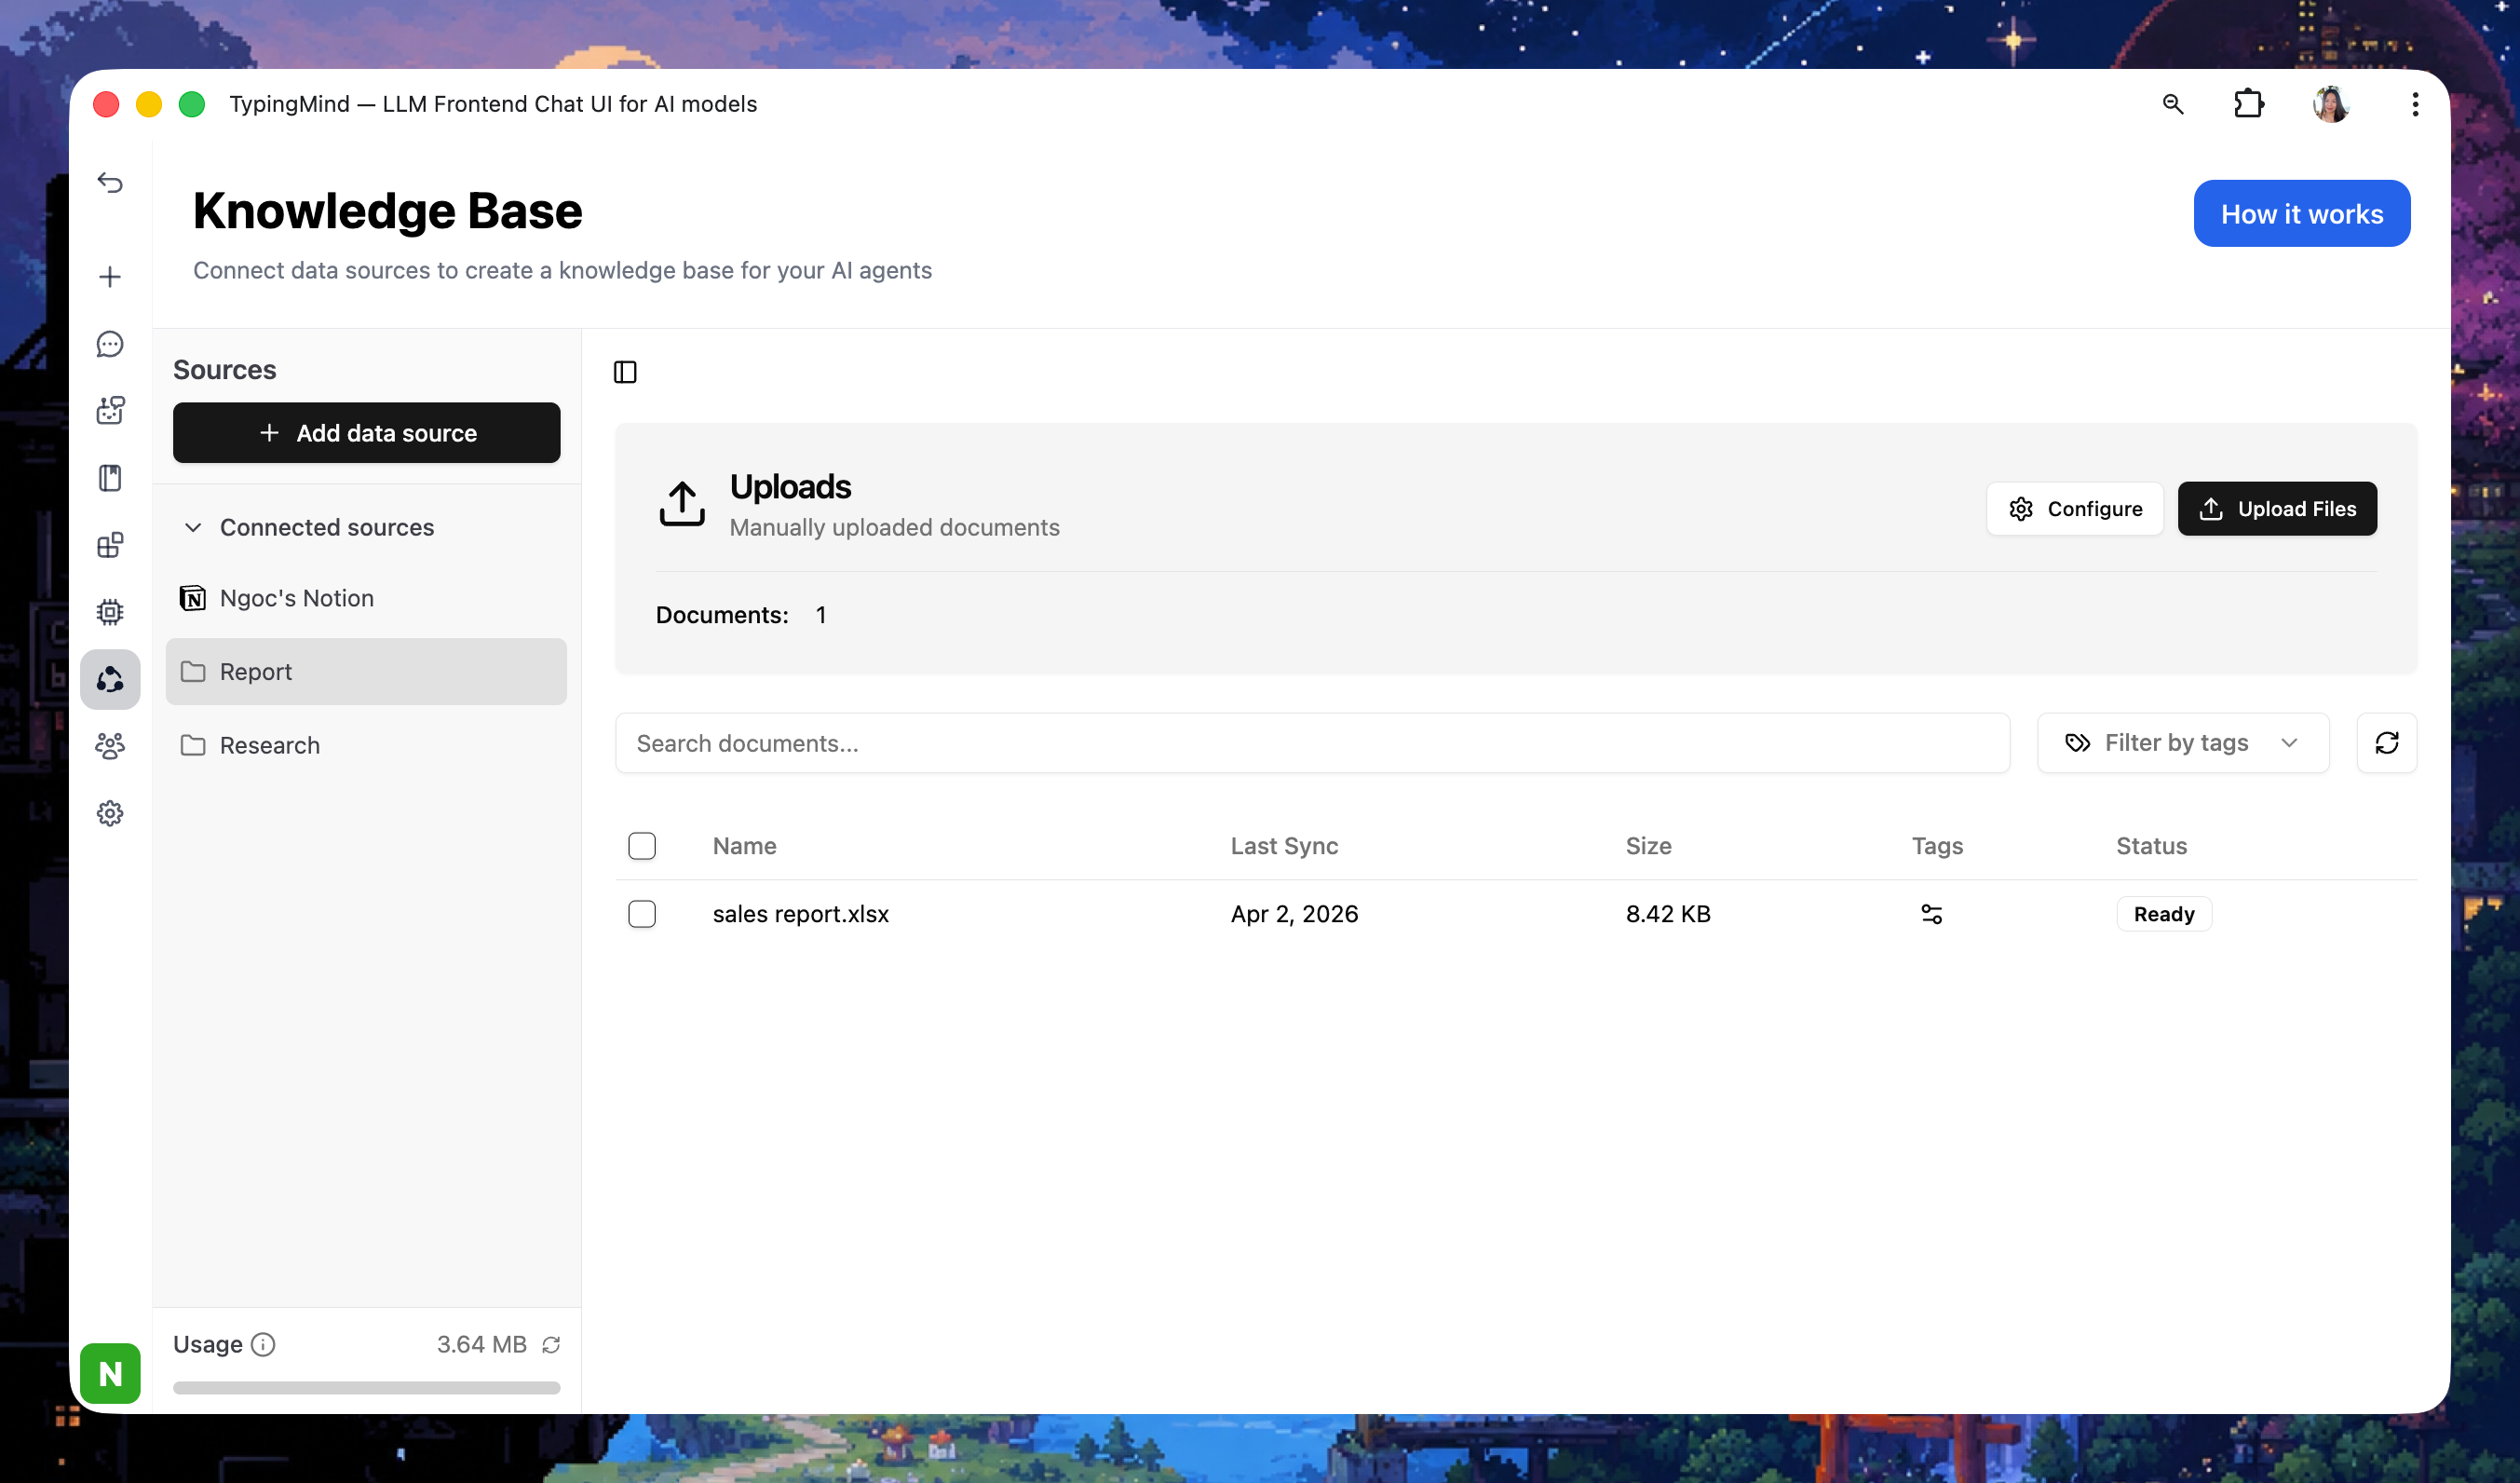Click the Configure button
Image resolution: width=2520 pixels, height=1483 pixels.
(x=2075, y=509)
